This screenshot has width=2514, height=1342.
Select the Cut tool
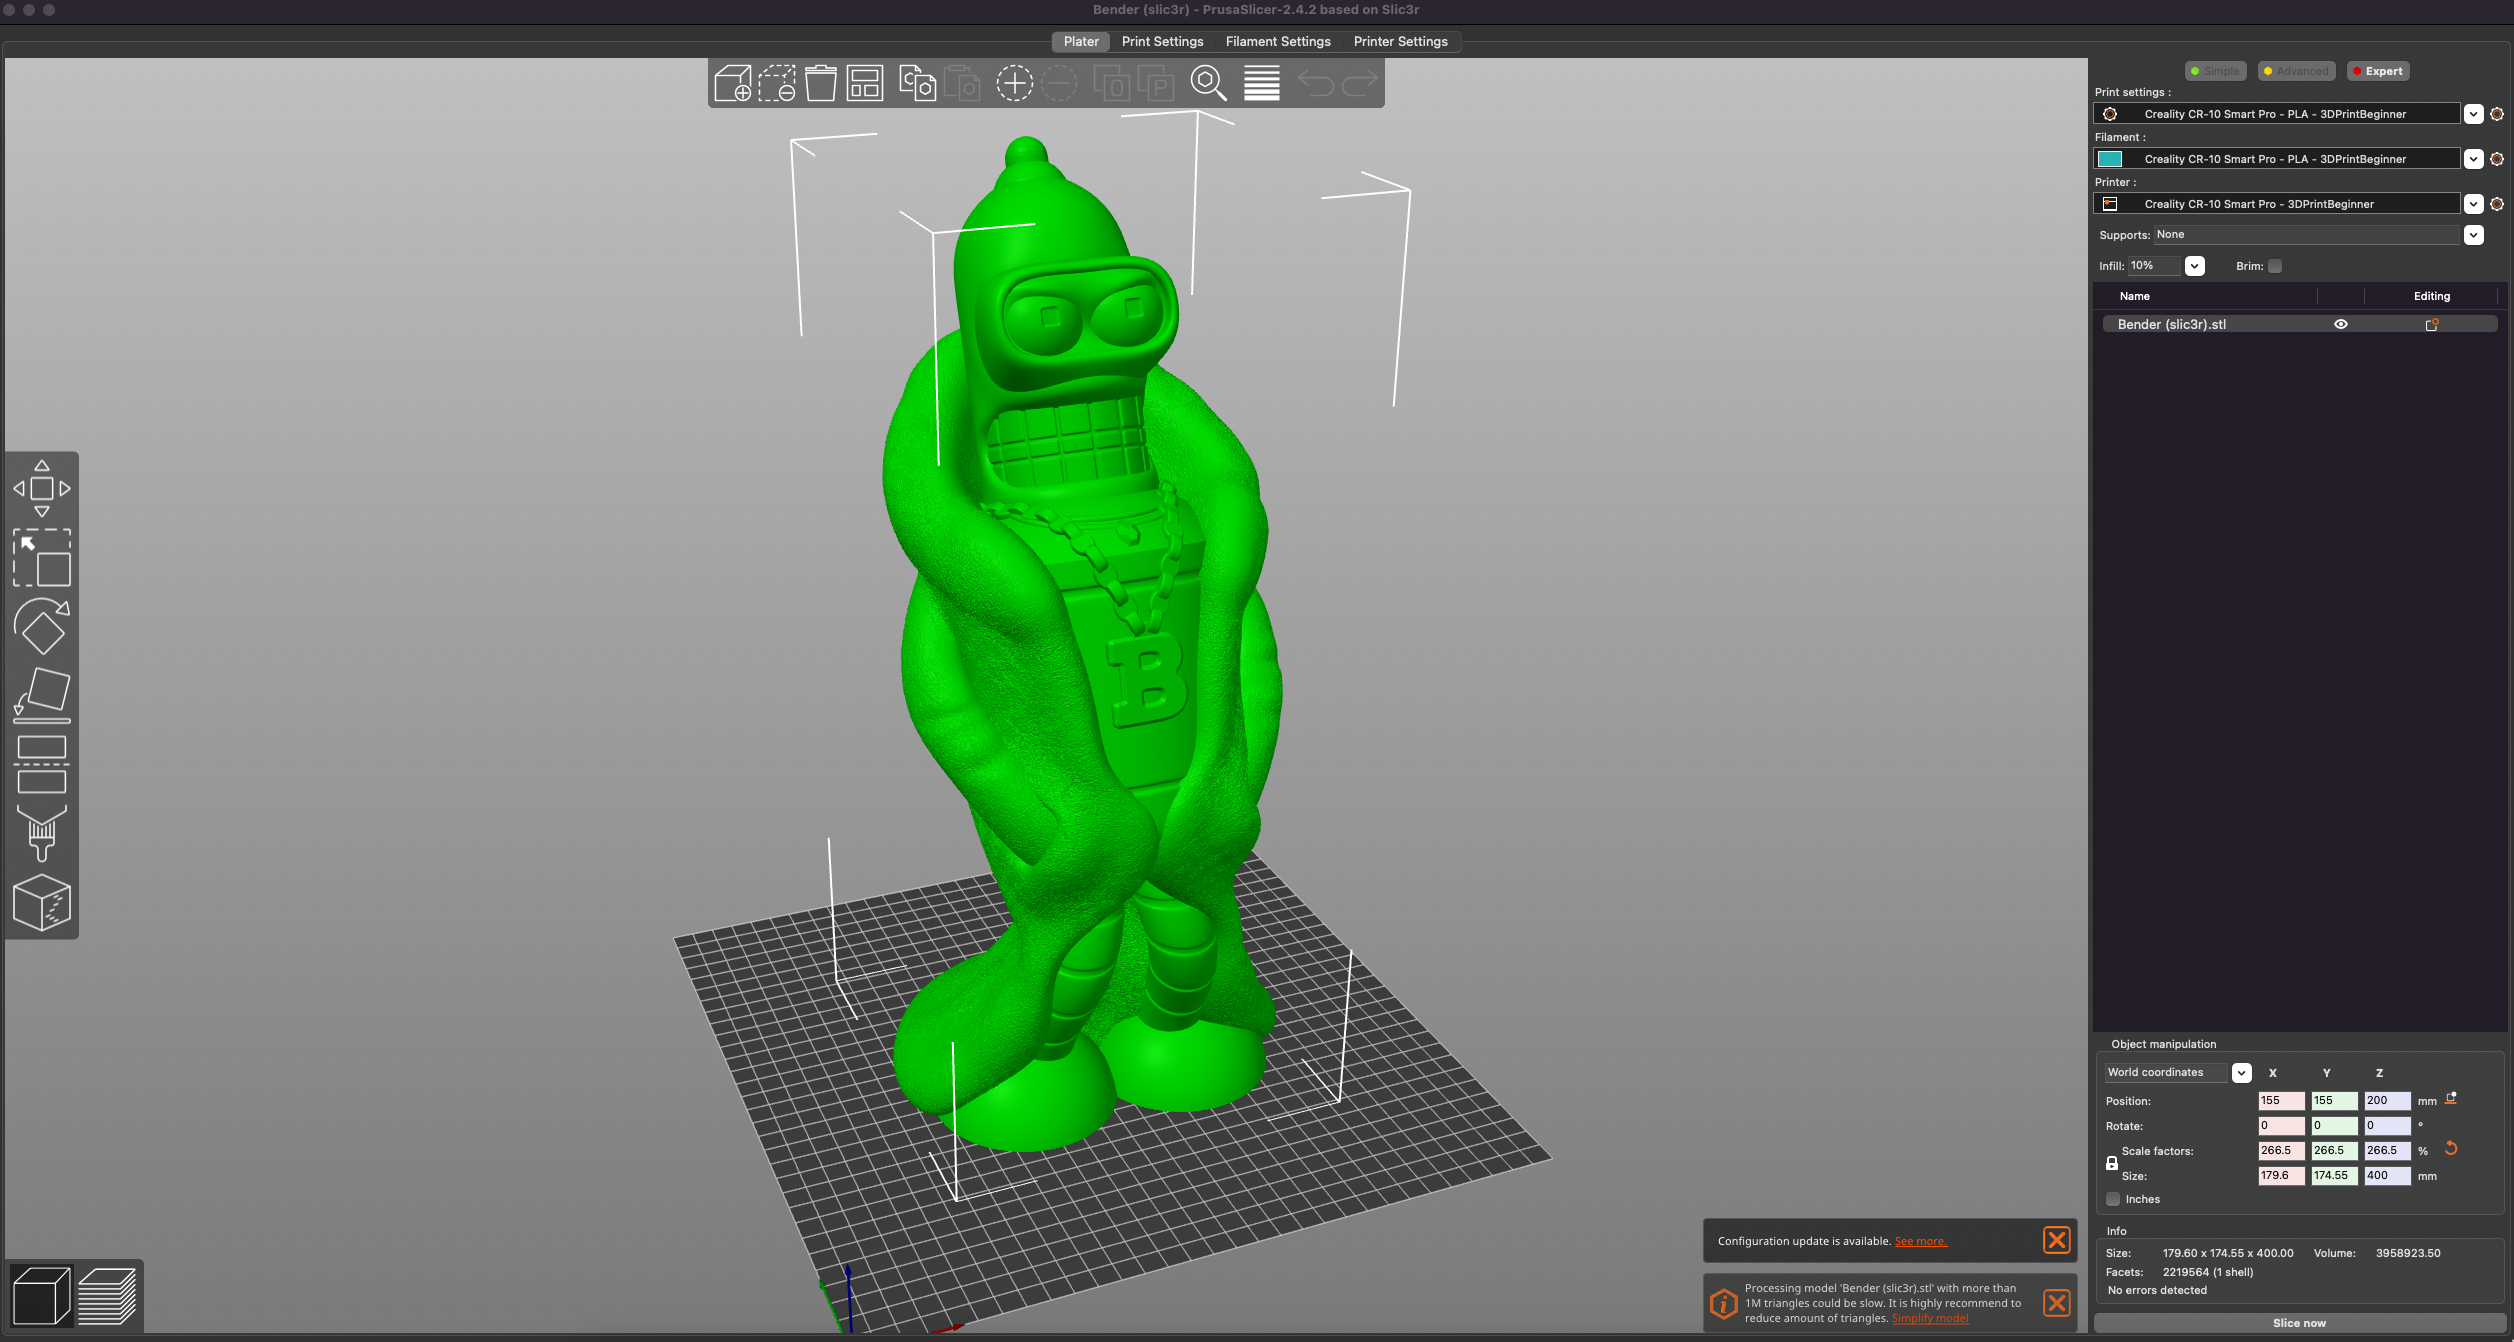coord(42,764)
